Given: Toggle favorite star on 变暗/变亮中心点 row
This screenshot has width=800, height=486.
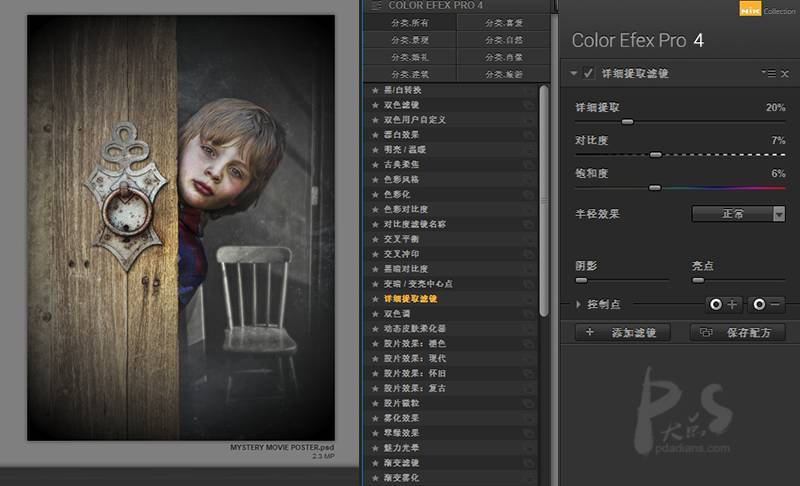Looking at the screenshot, I should [x=375, y=284].
